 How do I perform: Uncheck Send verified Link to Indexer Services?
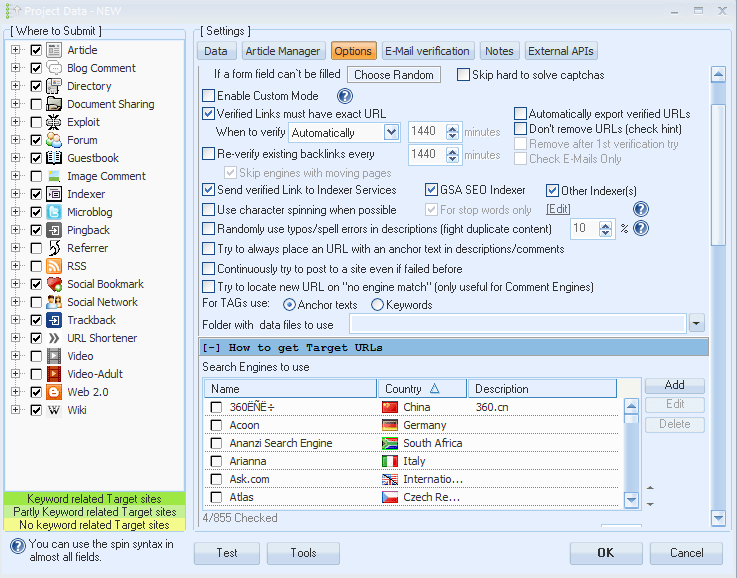point(208,189)
